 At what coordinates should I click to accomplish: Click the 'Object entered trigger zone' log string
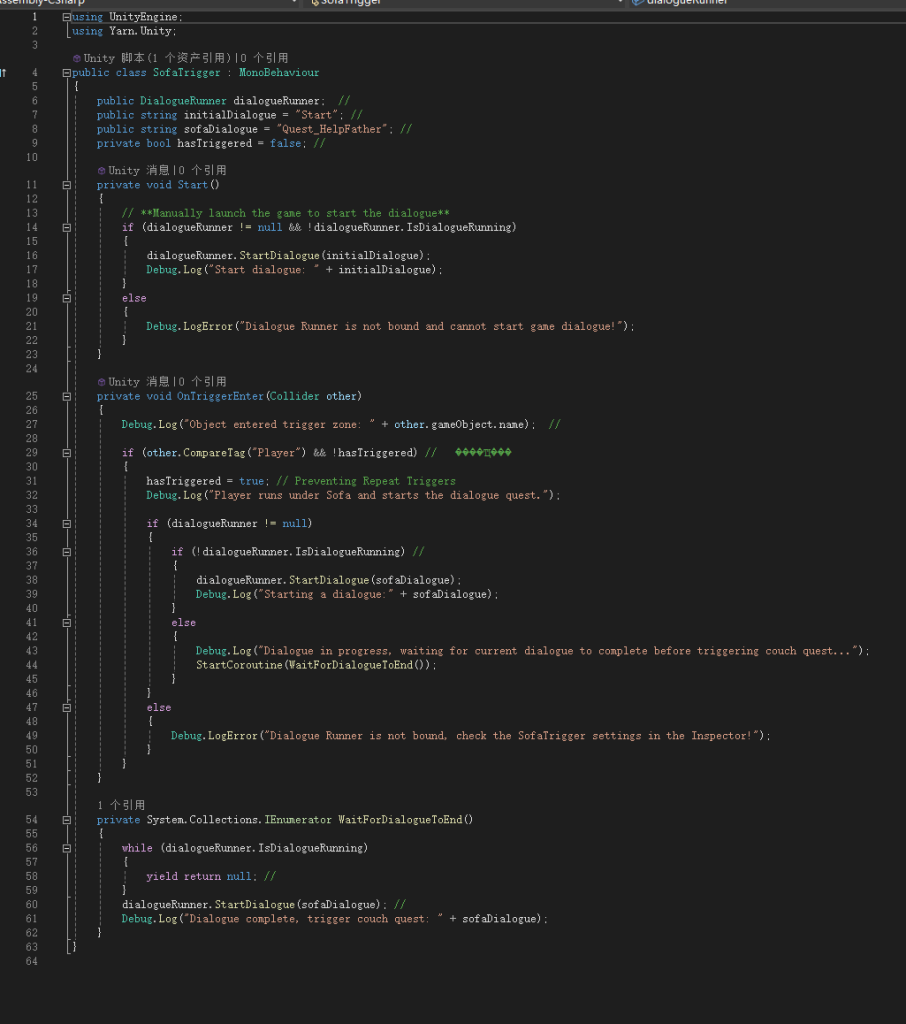pos(279,424)
